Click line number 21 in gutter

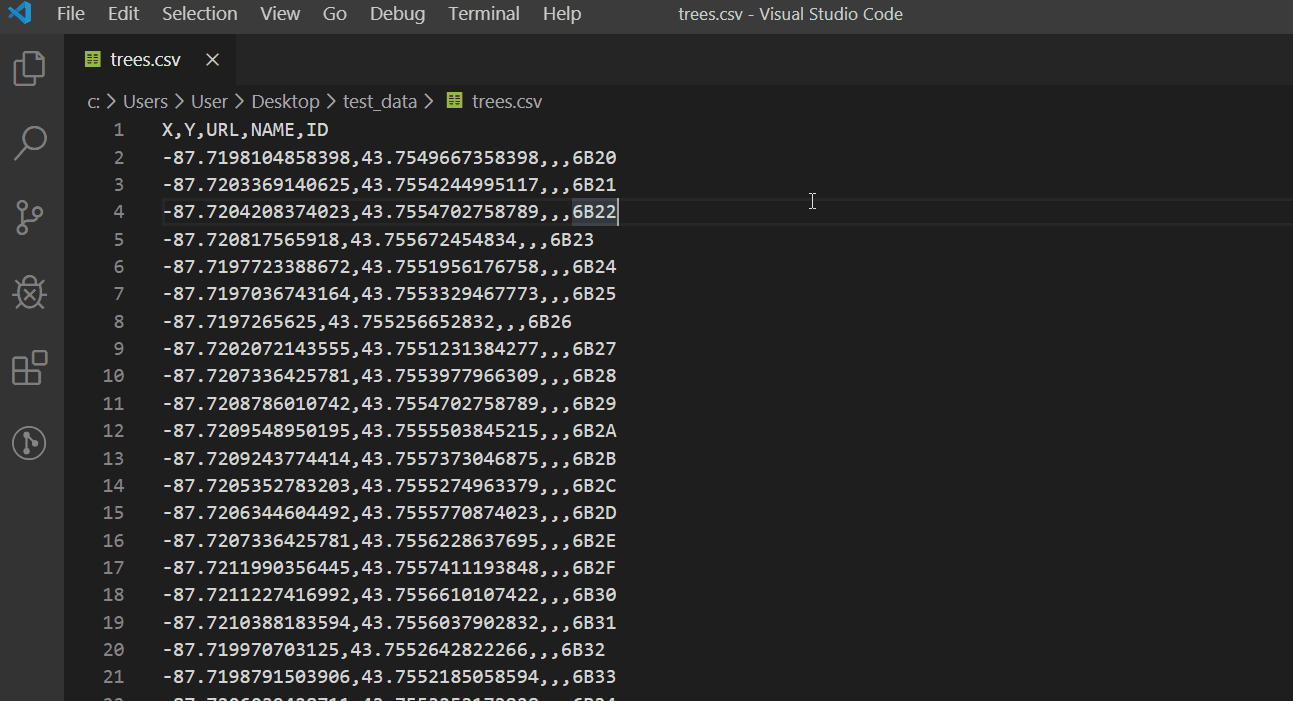(x=114, y=677)
